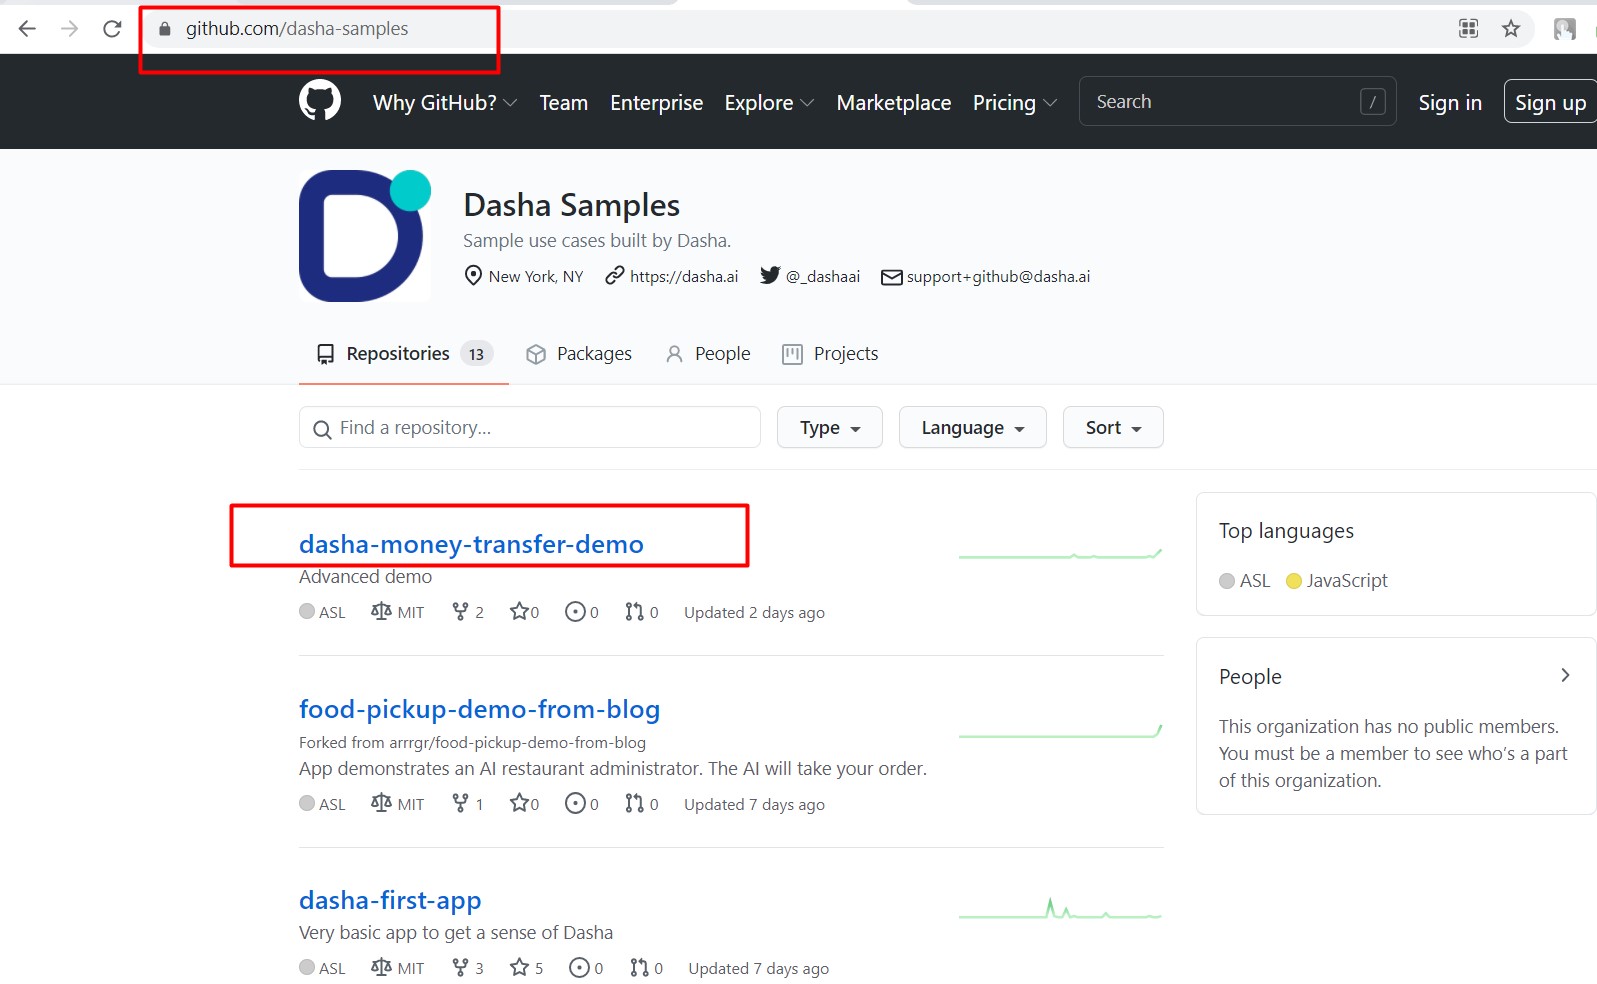Click the forks count of food-pickup-demo-from-blog
This screenshot has width=1597, height=984.
(x=468, y=804)
